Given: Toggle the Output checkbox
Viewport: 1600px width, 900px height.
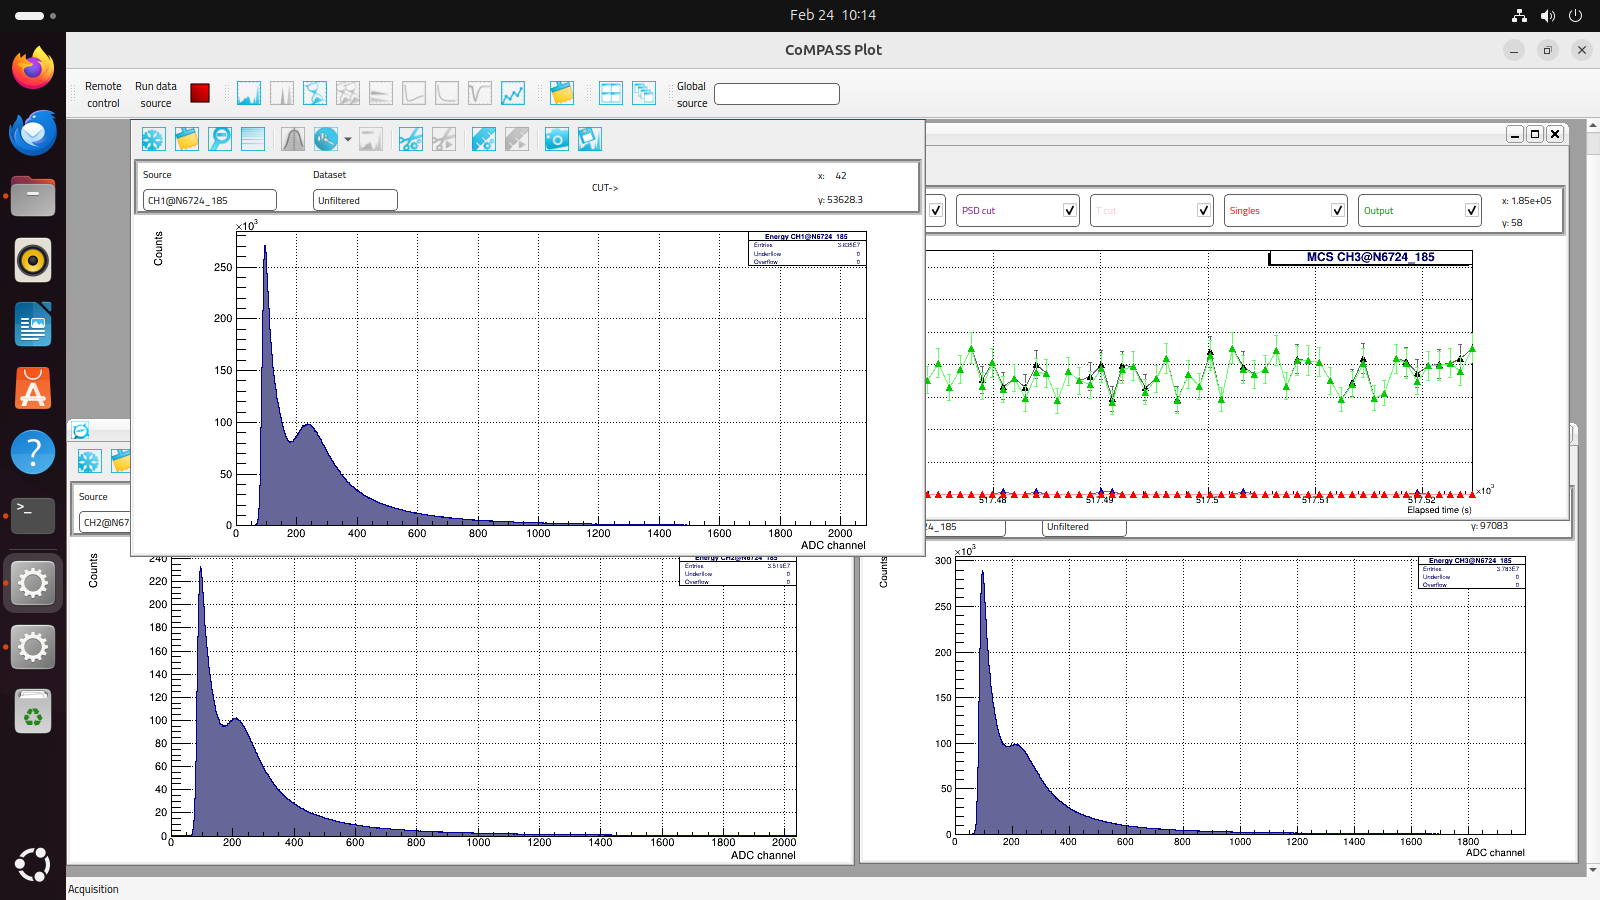Looking at the screenshot, I should tap(1472, 210).
